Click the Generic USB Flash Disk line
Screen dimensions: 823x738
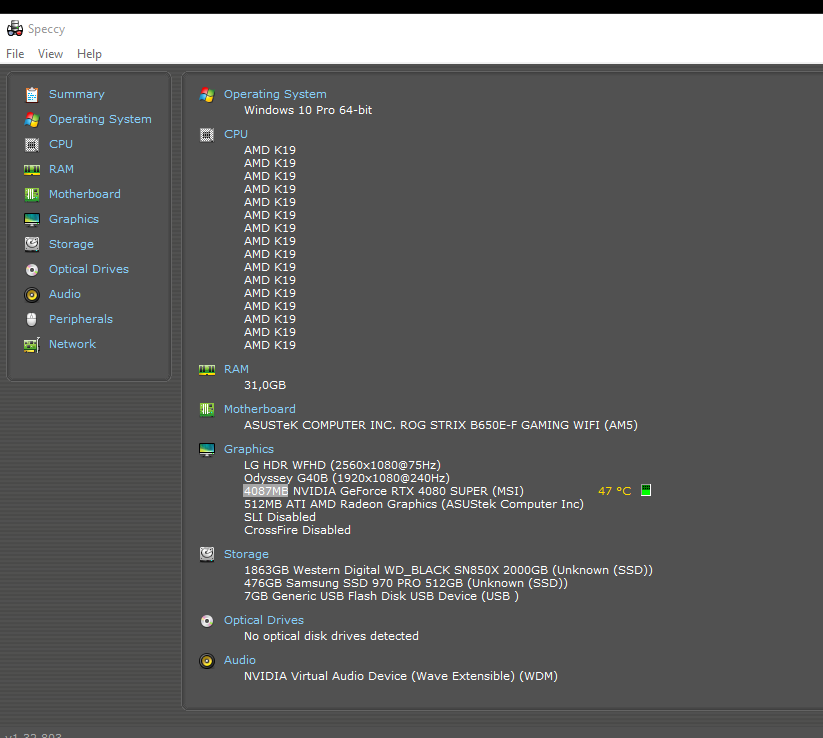tap(381, 596)
